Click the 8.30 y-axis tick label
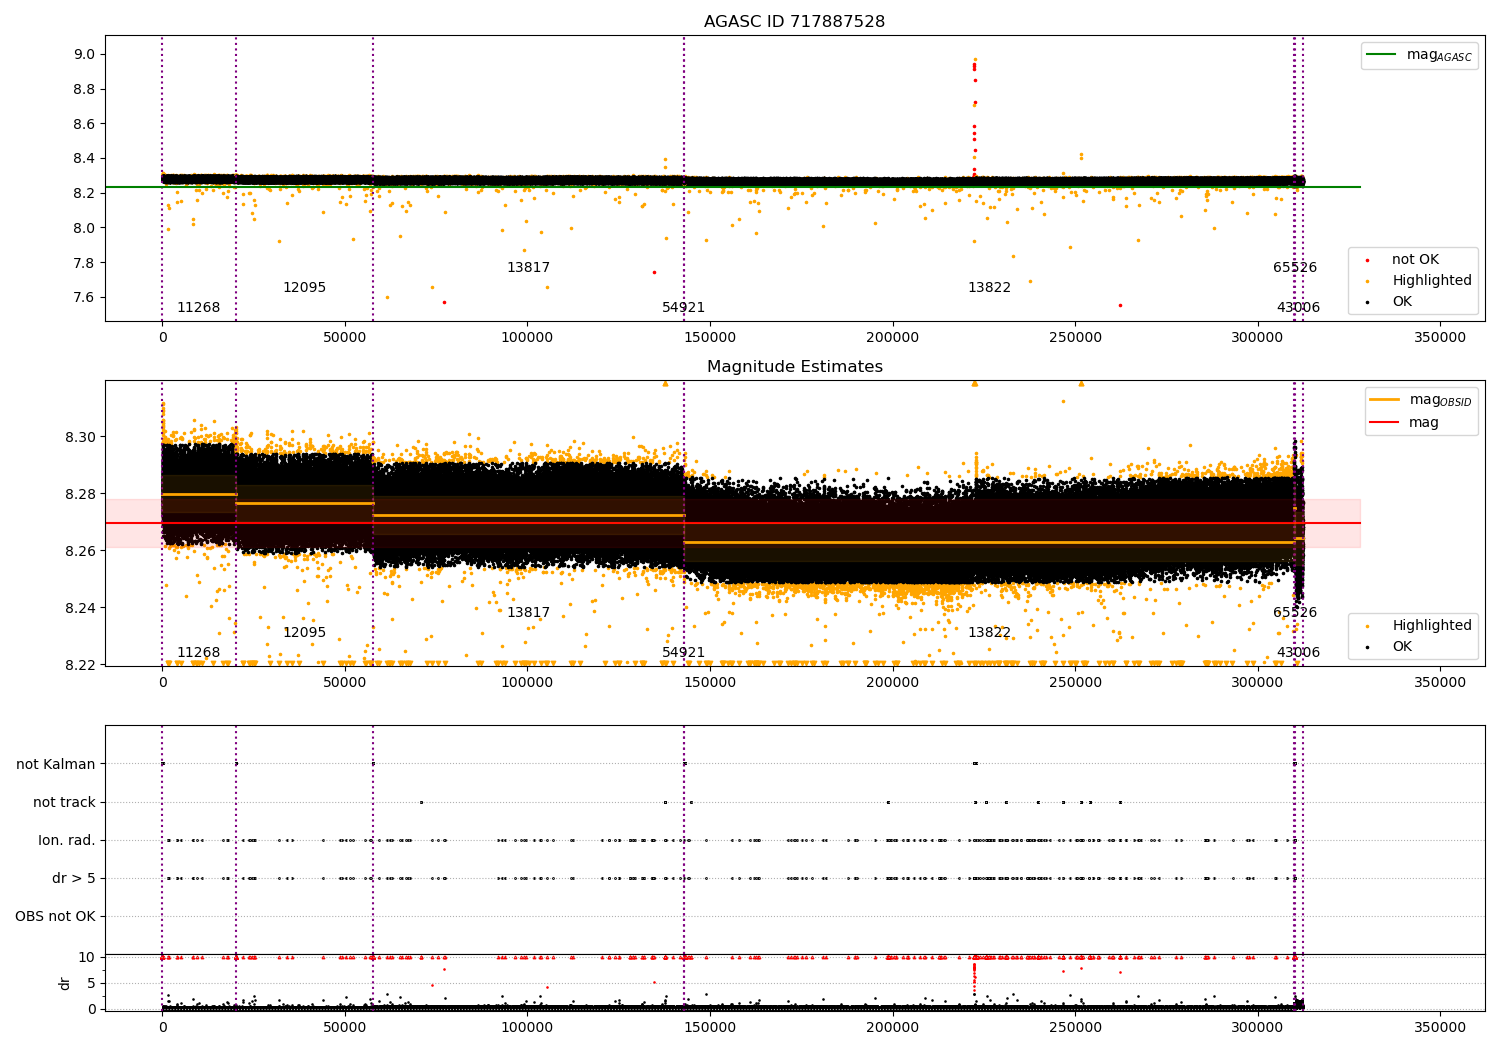 81,437
